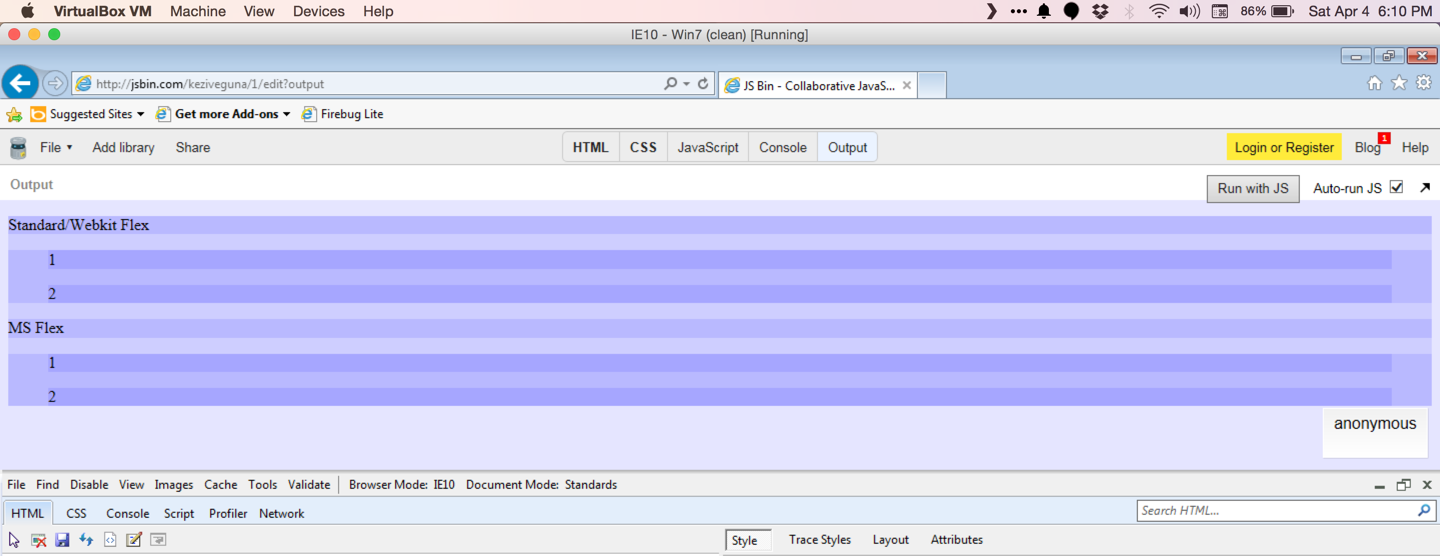Viewport: 1440px width, 556px height.
Task: Click the blue Save floppy icon
Action: click(x=62, y=540)
